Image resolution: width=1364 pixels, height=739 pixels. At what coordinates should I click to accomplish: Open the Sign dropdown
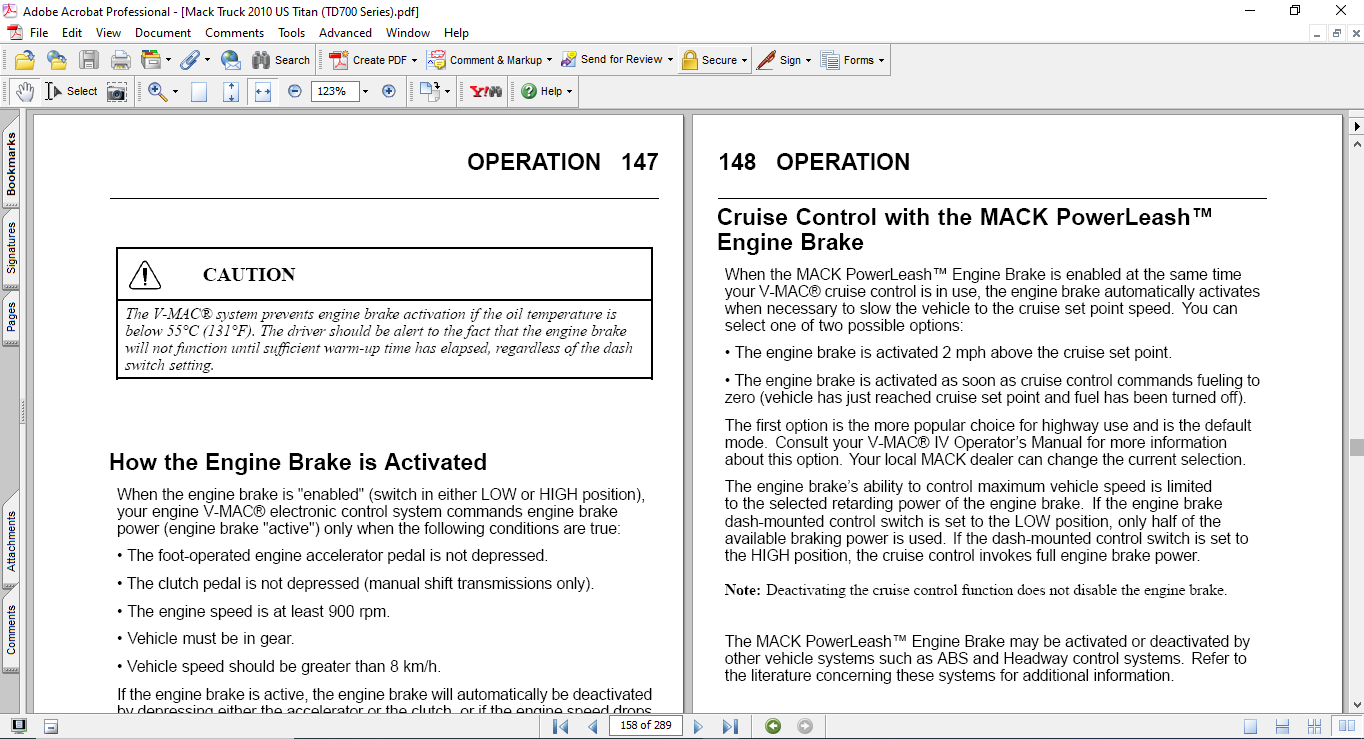pyautogui.click(x=783, y=60)
